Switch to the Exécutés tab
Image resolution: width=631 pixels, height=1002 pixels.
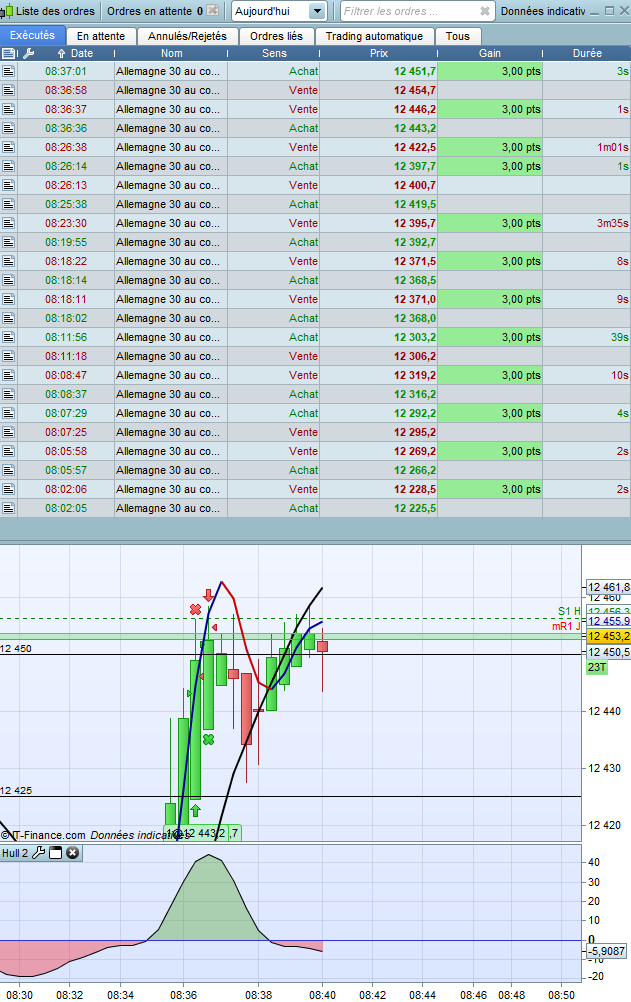tap(33, 36)
